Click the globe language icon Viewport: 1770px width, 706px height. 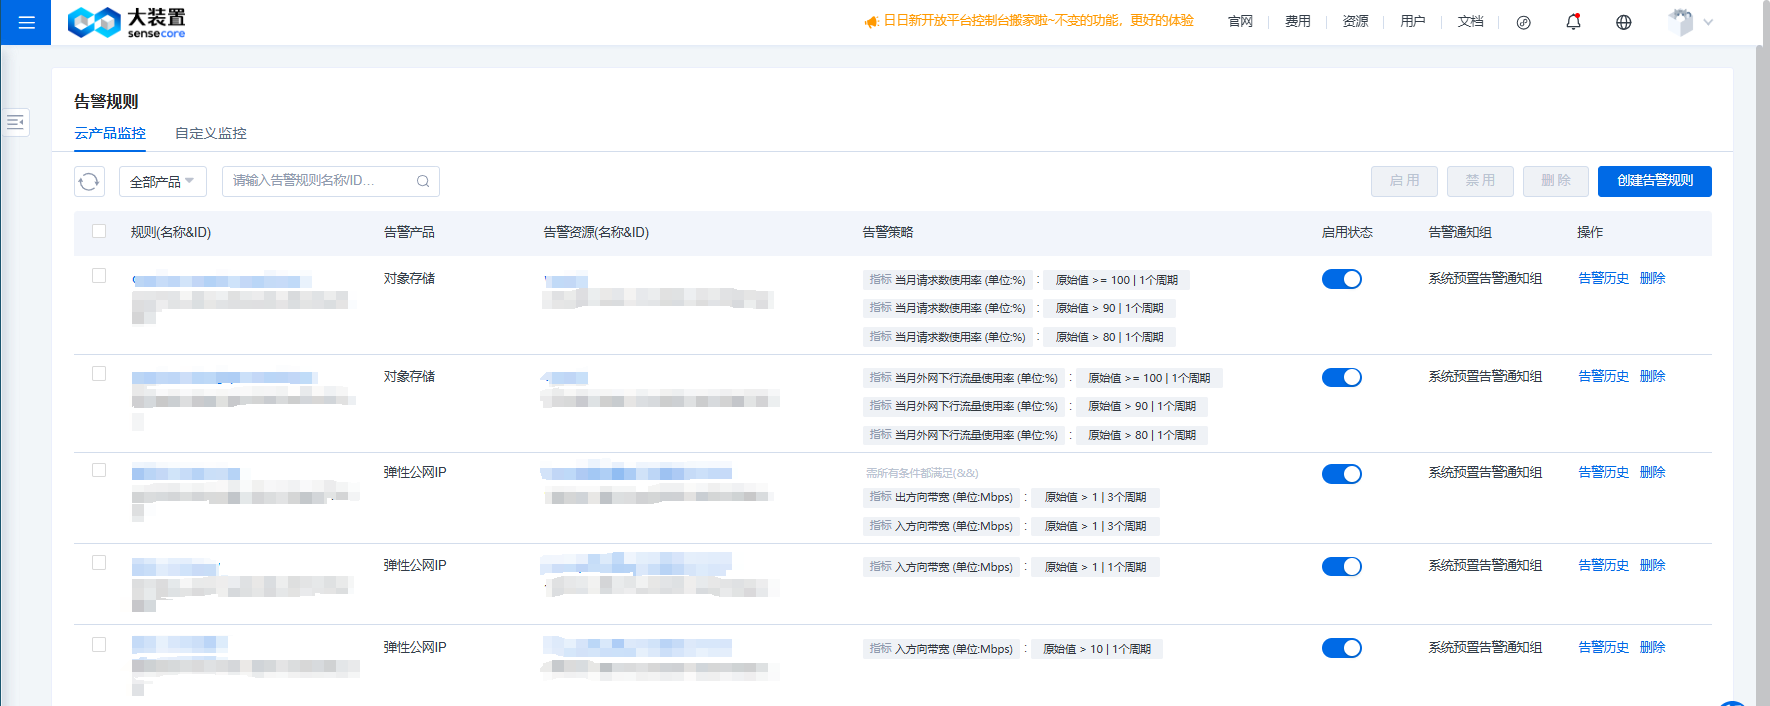[1623, 22]
